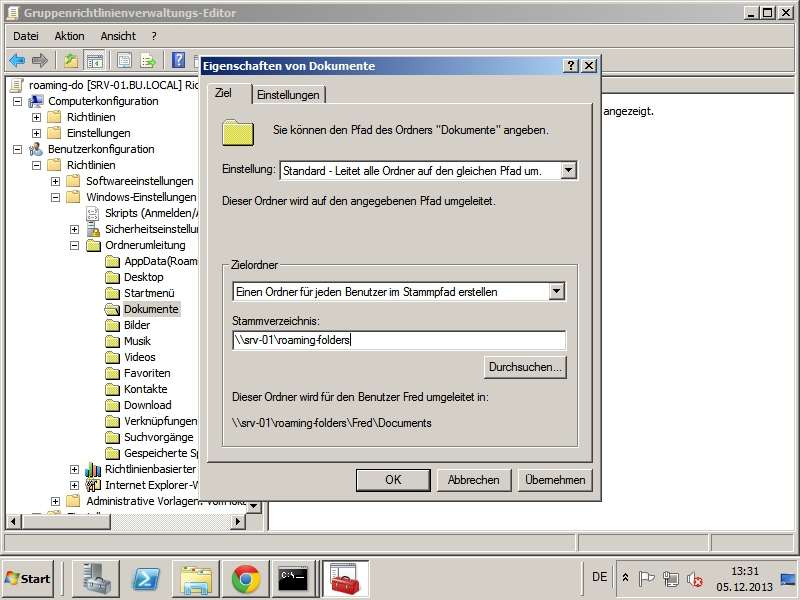The height and width of the screenshot is (600, 800).
Task: Select the Startmenü folder in tree
Action: (149, 293)
